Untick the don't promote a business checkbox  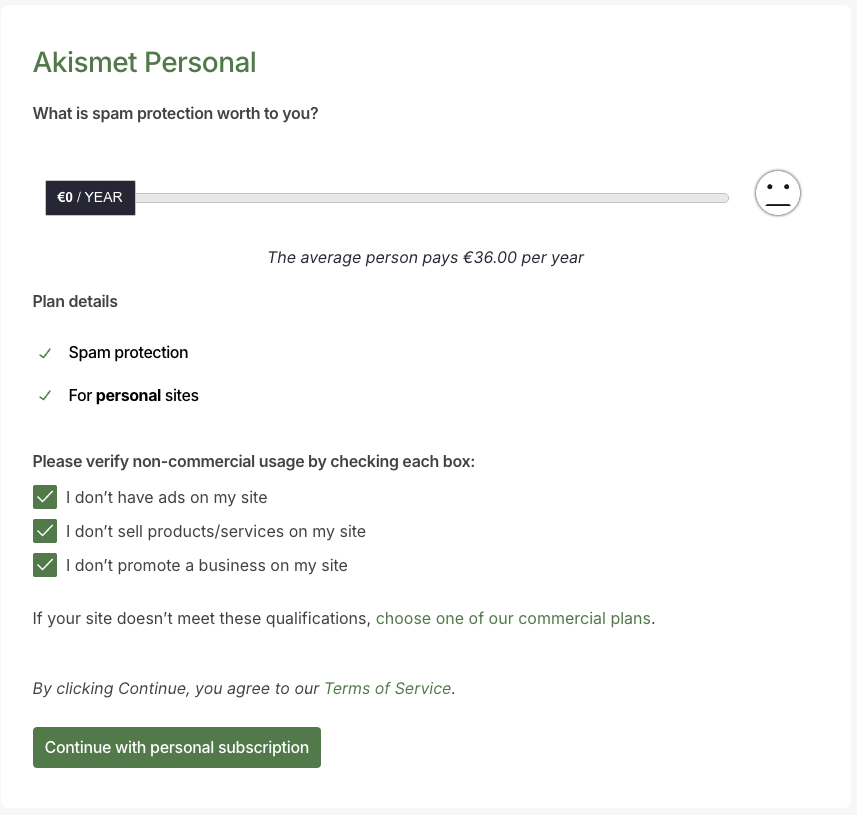coord(45,565)
